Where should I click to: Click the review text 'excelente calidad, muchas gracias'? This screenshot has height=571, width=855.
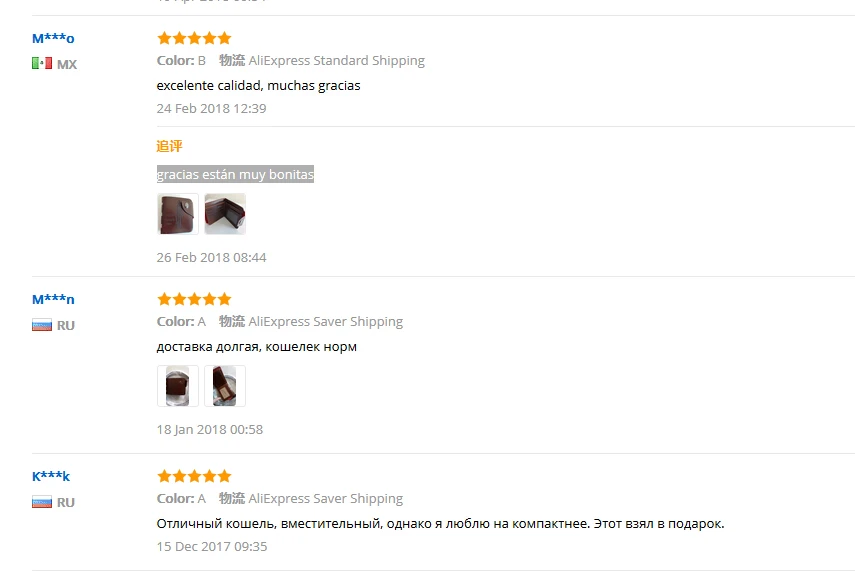pyautogui.click(x=258, y=86)
